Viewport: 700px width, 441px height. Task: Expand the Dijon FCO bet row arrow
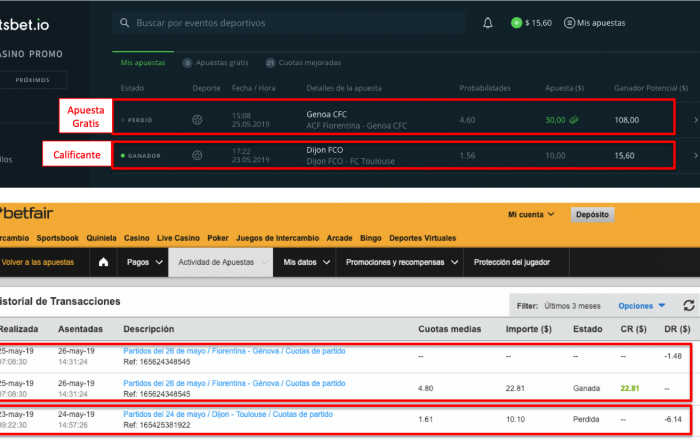[696, 155]
